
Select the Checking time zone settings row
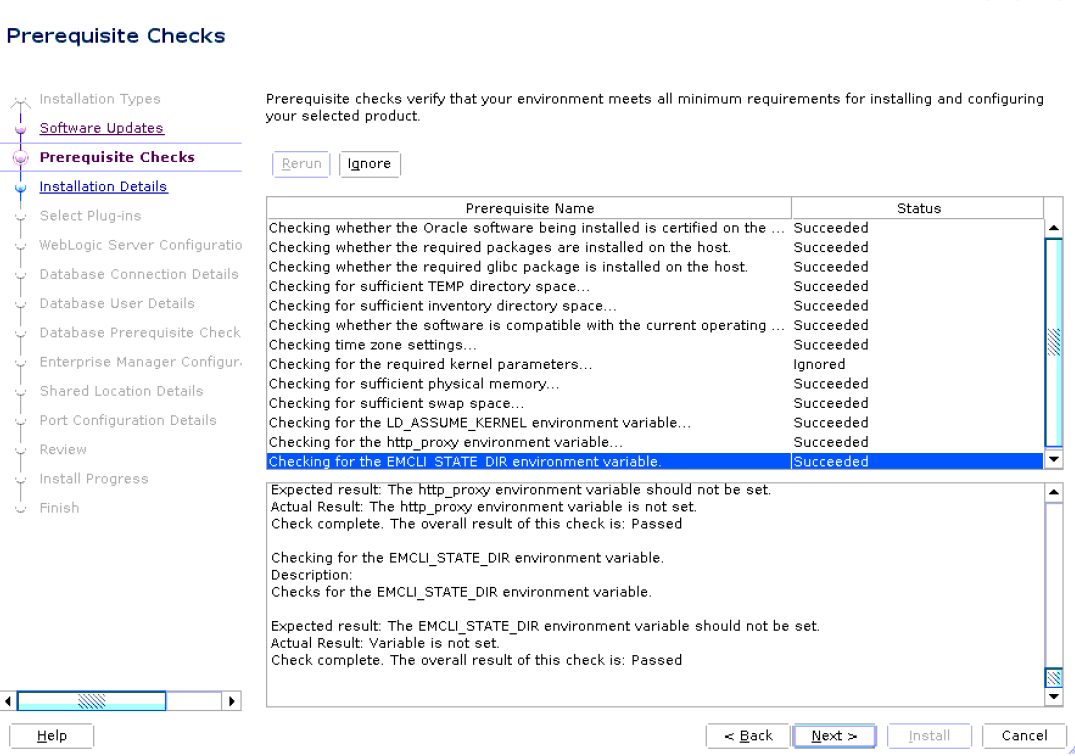(500, 344)
